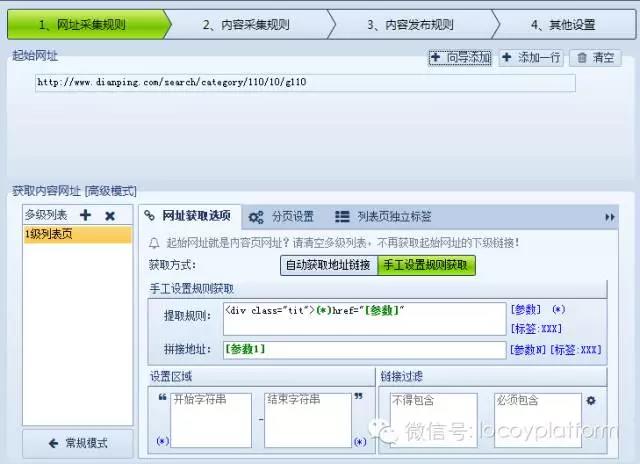
Task: Click the 设置区域 section header
Action: [x=171, y=376]
